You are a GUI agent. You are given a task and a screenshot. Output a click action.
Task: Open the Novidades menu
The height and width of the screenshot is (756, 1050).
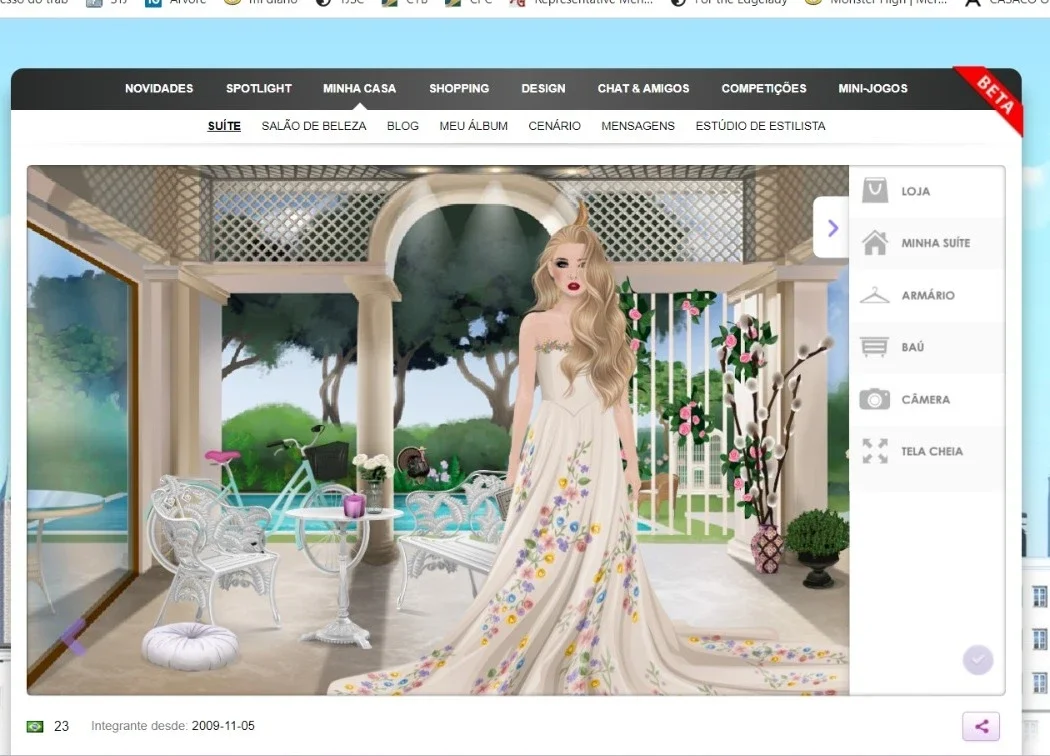click(x=159, y=88)
